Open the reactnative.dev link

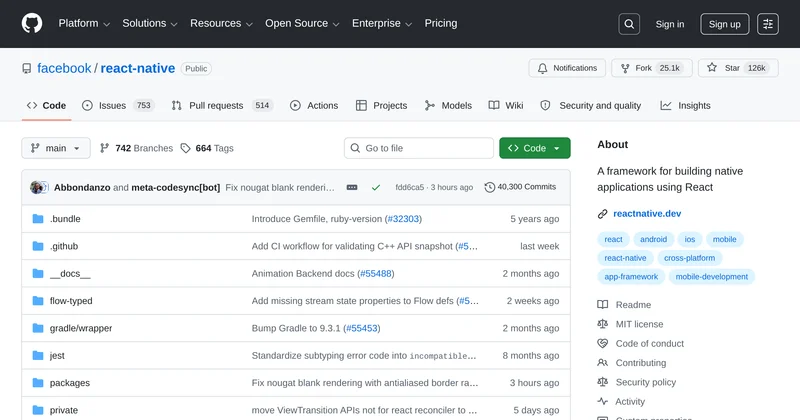click(x=646, y=214)
